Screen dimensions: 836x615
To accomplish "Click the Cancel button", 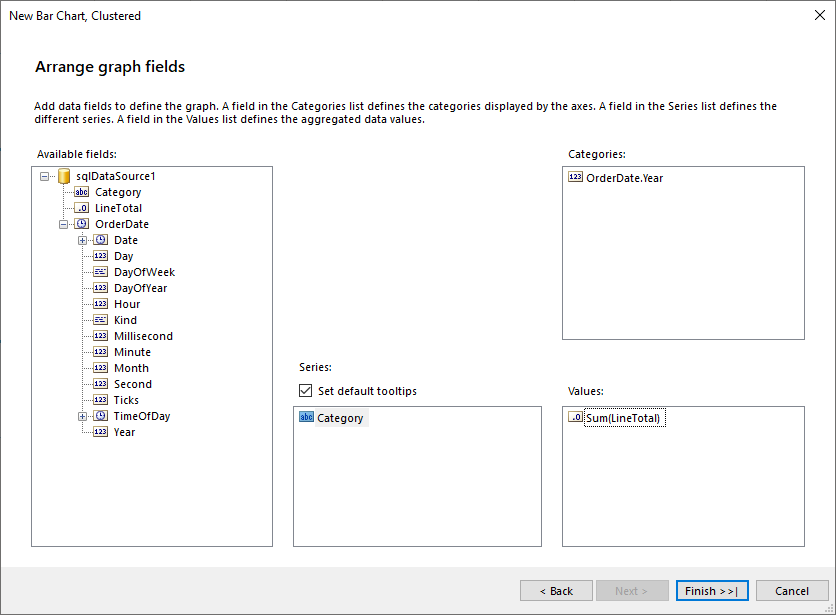I will 792,590.
